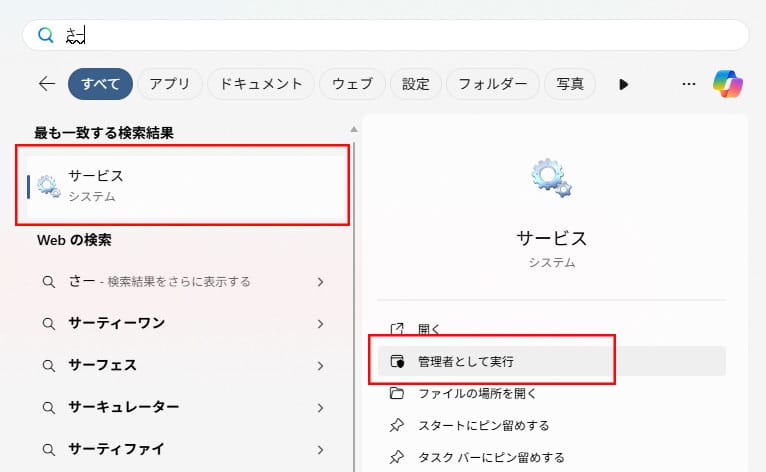Viewport: 766px width, 472px height.
Task: Expand the サーティーワン web suggestion chevron
Action: click(x=320, y=323)
